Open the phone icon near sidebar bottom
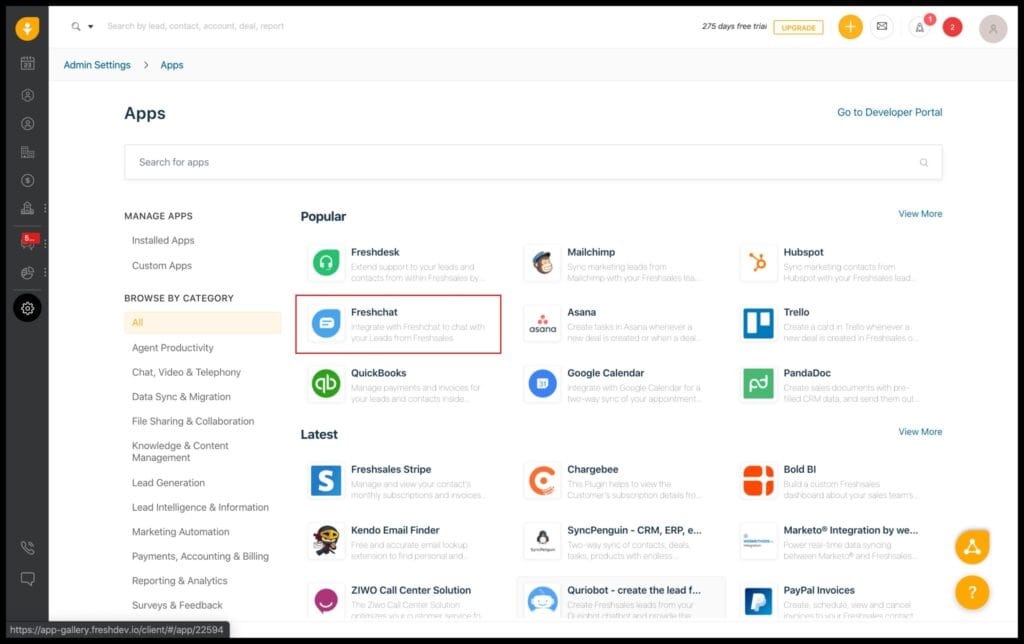 pyautogui.click(x=26, y=549)
